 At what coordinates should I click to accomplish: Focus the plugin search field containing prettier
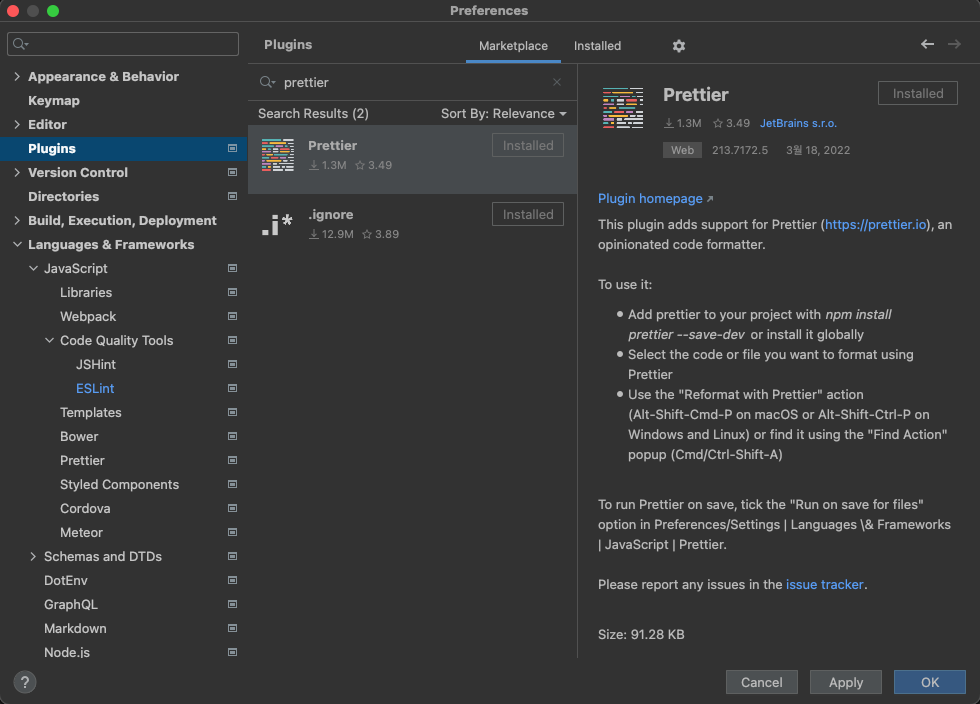[x=412, y=82]
